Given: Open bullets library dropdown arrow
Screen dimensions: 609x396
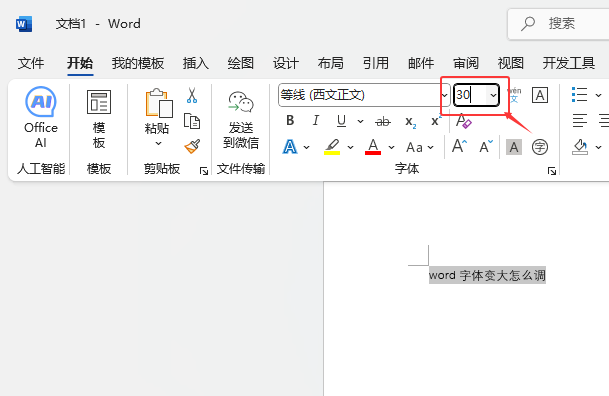Looking at the screenshot, I should pyautogui.click(x=599, y=95).
